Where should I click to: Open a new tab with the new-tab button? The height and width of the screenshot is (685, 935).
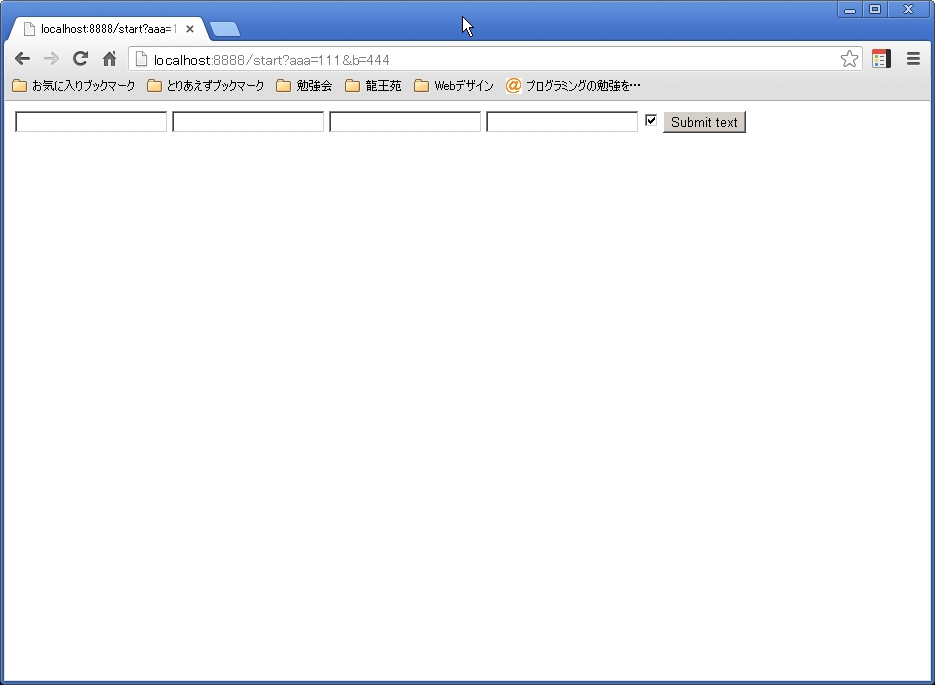click(x=225, y=29)
